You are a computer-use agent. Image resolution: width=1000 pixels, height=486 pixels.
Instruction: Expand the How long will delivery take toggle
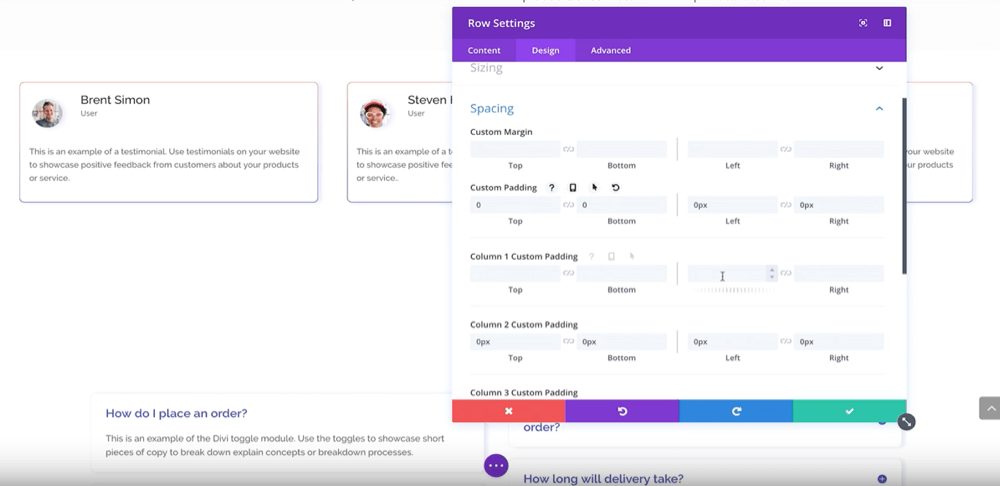[x=705, y=478]
